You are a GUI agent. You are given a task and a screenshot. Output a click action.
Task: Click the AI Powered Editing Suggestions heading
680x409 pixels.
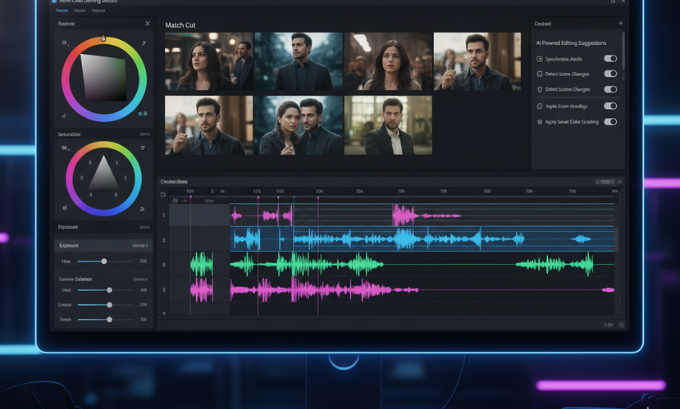571,43
